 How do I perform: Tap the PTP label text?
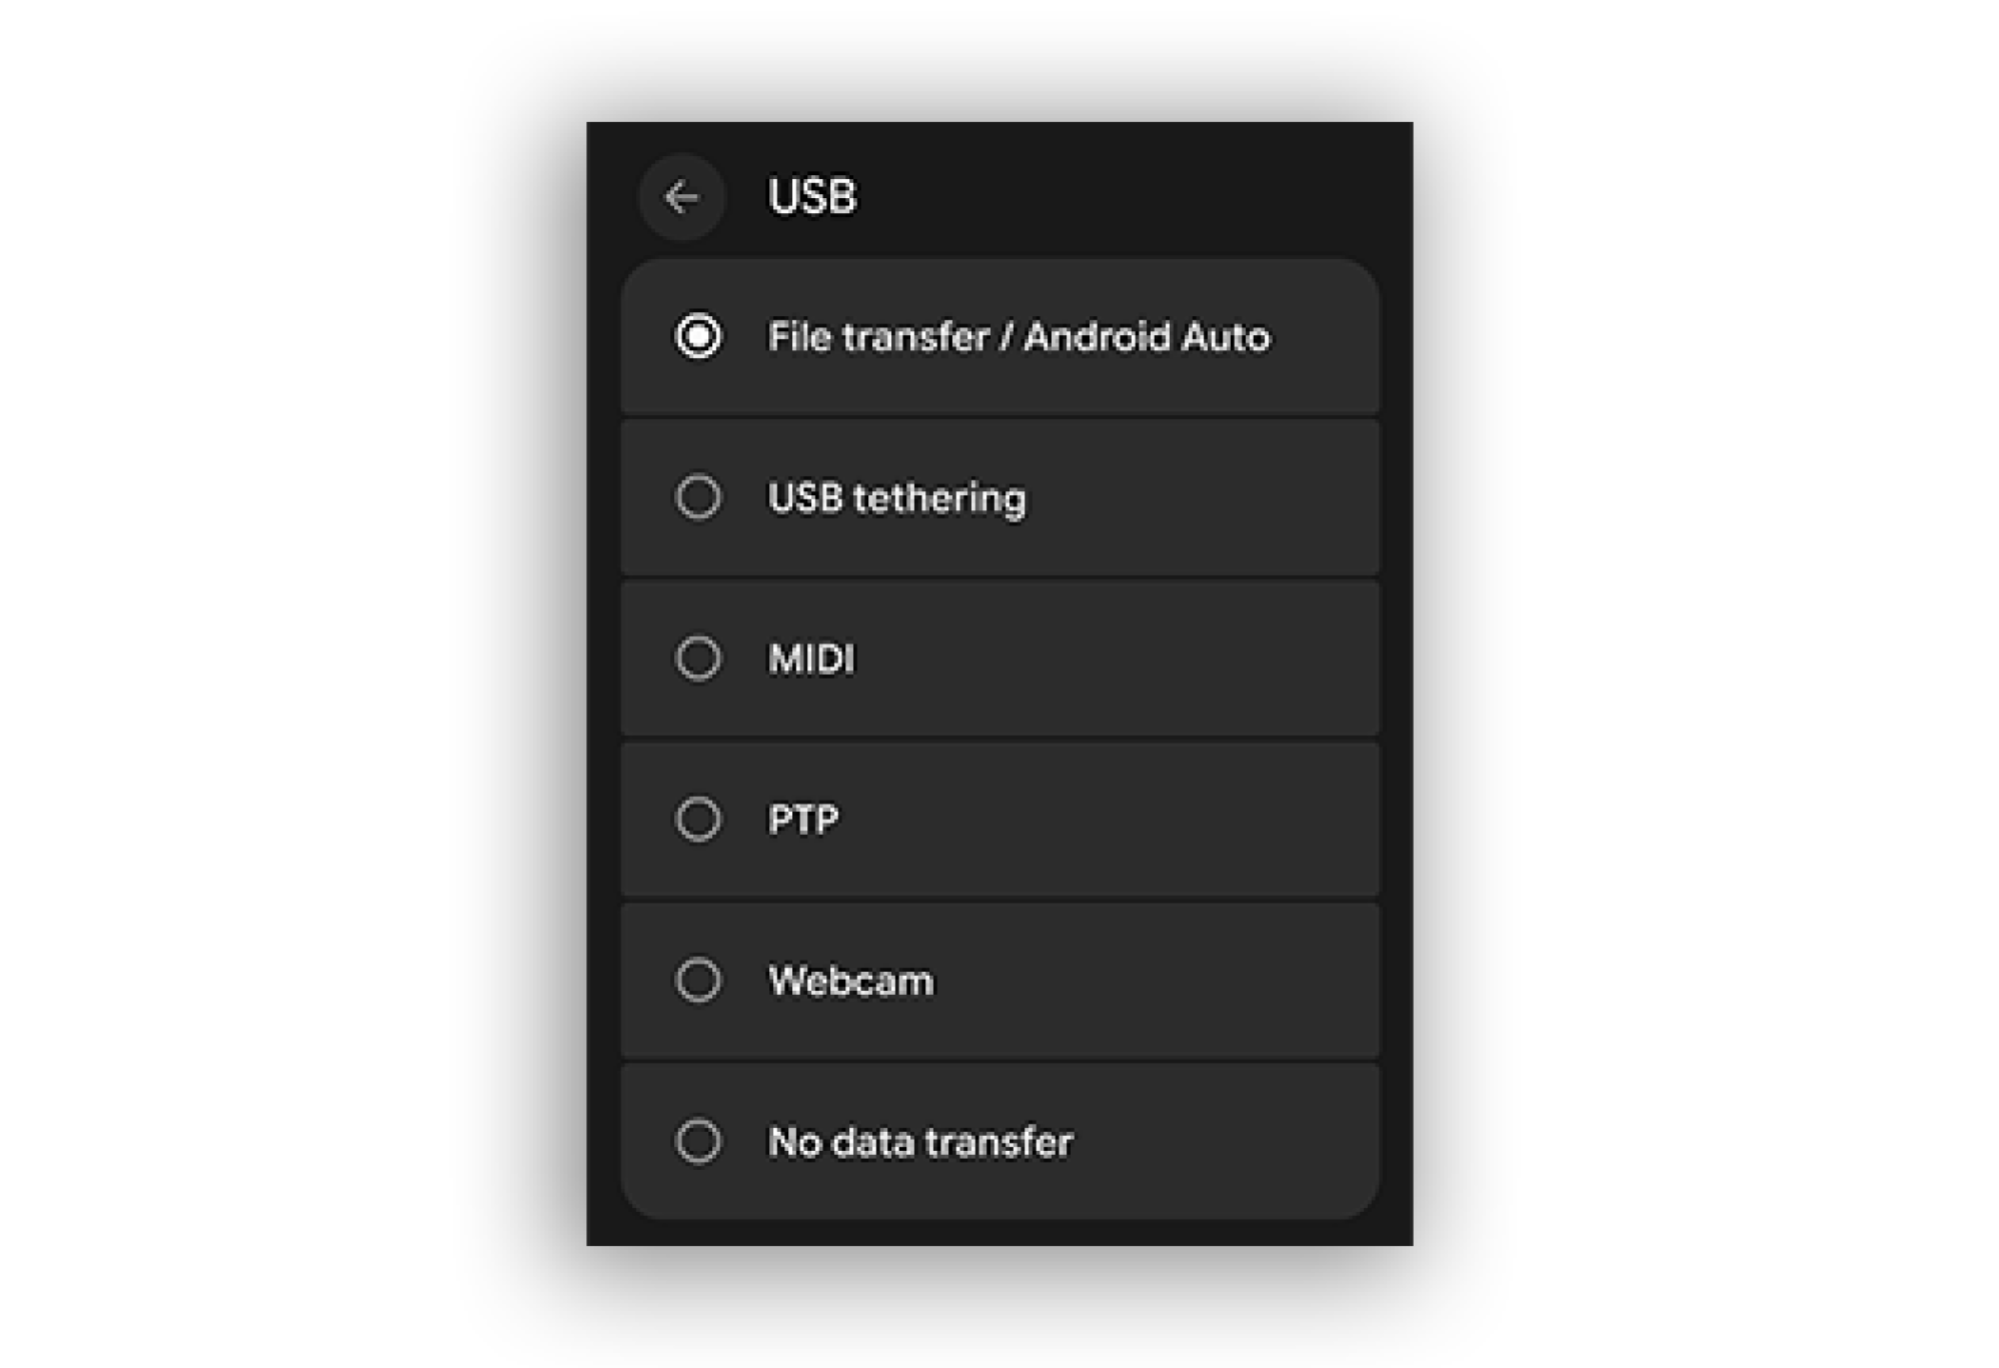coord(803,820)
